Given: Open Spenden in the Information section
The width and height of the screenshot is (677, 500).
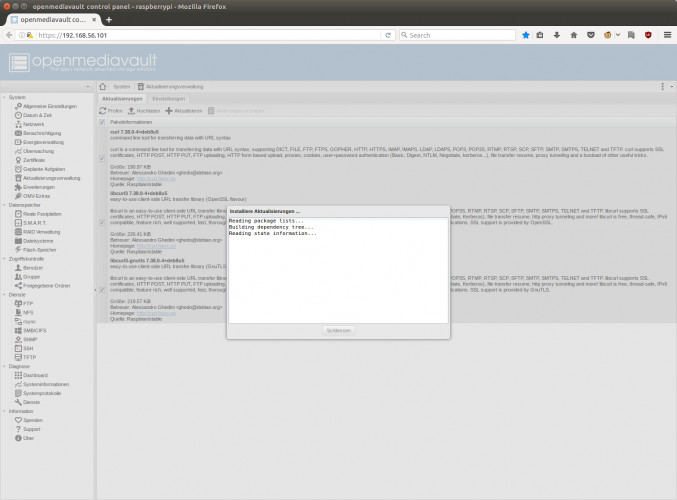Looking at the screenshot, I should pos(29,420).
